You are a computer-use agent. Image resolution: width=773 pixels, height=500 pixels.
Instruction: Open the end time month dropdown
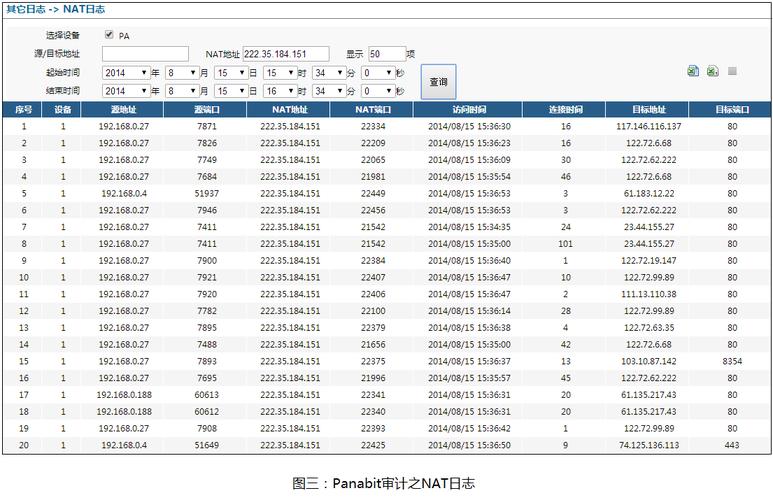(x=182, y=91)
